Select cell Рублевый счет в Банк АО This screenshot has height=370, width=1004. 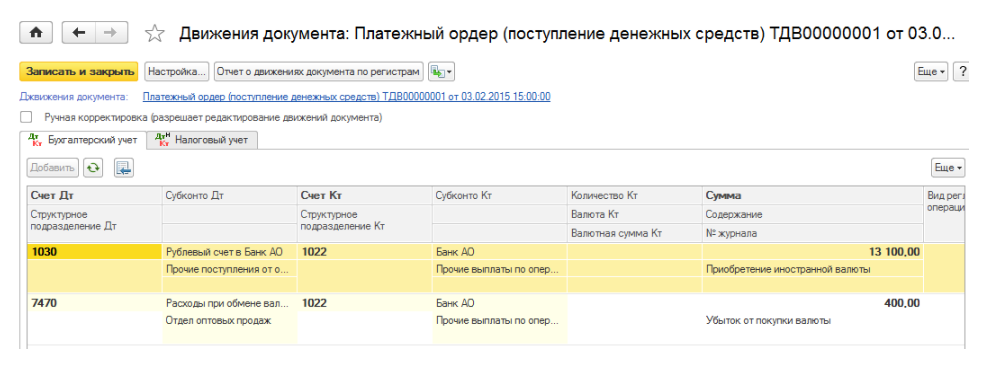pyautogui.click(x=229, y=252)
